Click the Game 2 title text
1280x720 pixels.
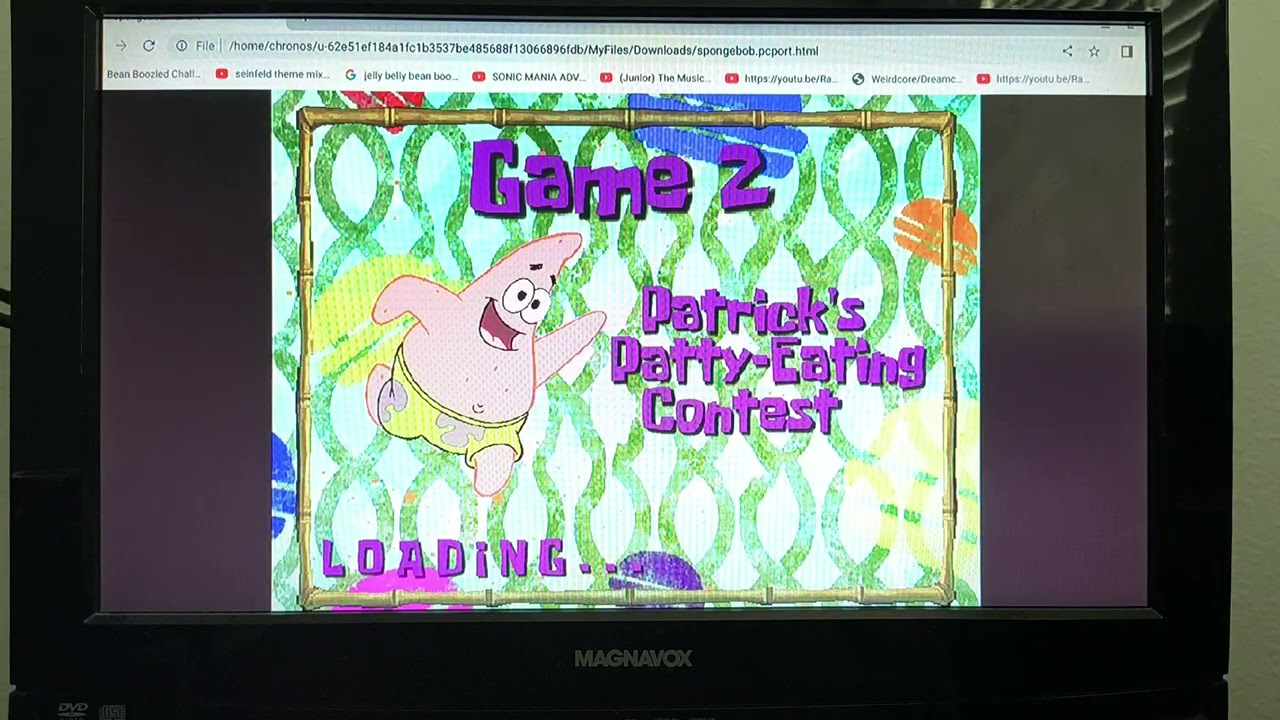620,178
